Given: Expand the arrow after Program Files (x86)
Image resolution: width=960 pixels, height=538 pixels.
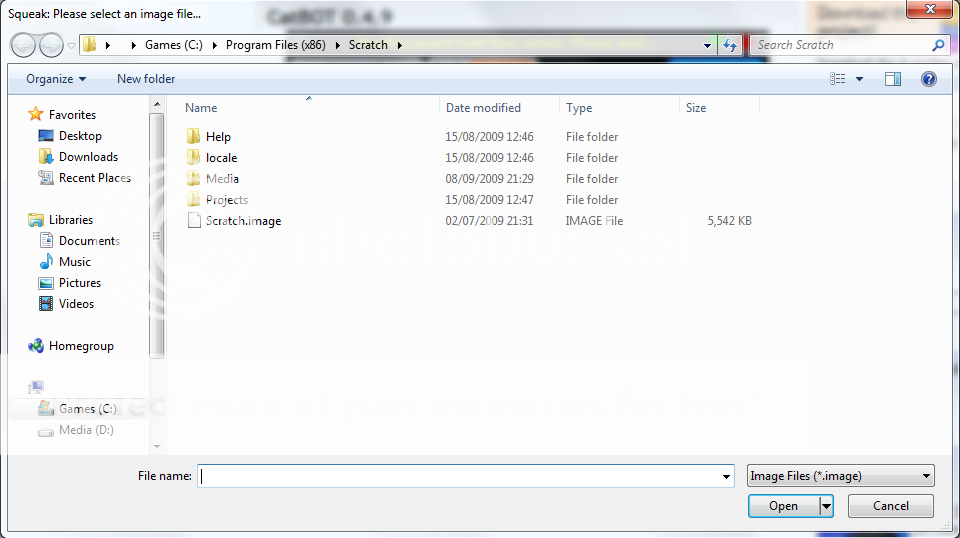Looking at the screenshot, I should (337, 45).
